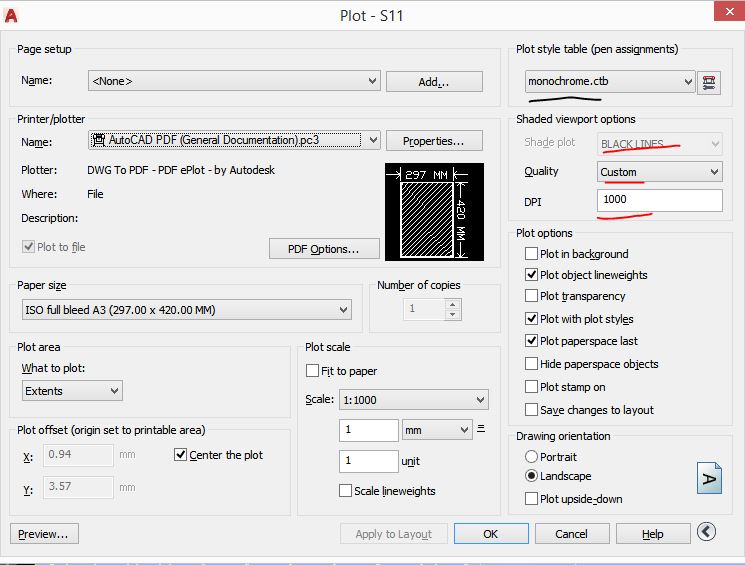
Task: Enable Scale lineweights
Action: 345,490
